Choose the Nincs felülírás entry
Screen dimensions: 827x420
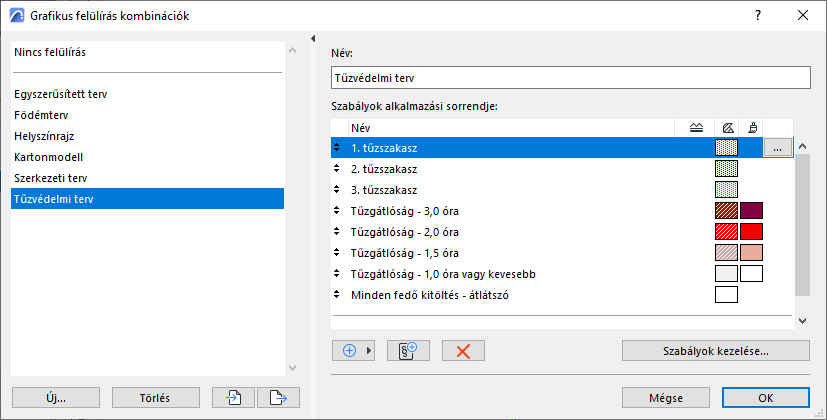57,50
